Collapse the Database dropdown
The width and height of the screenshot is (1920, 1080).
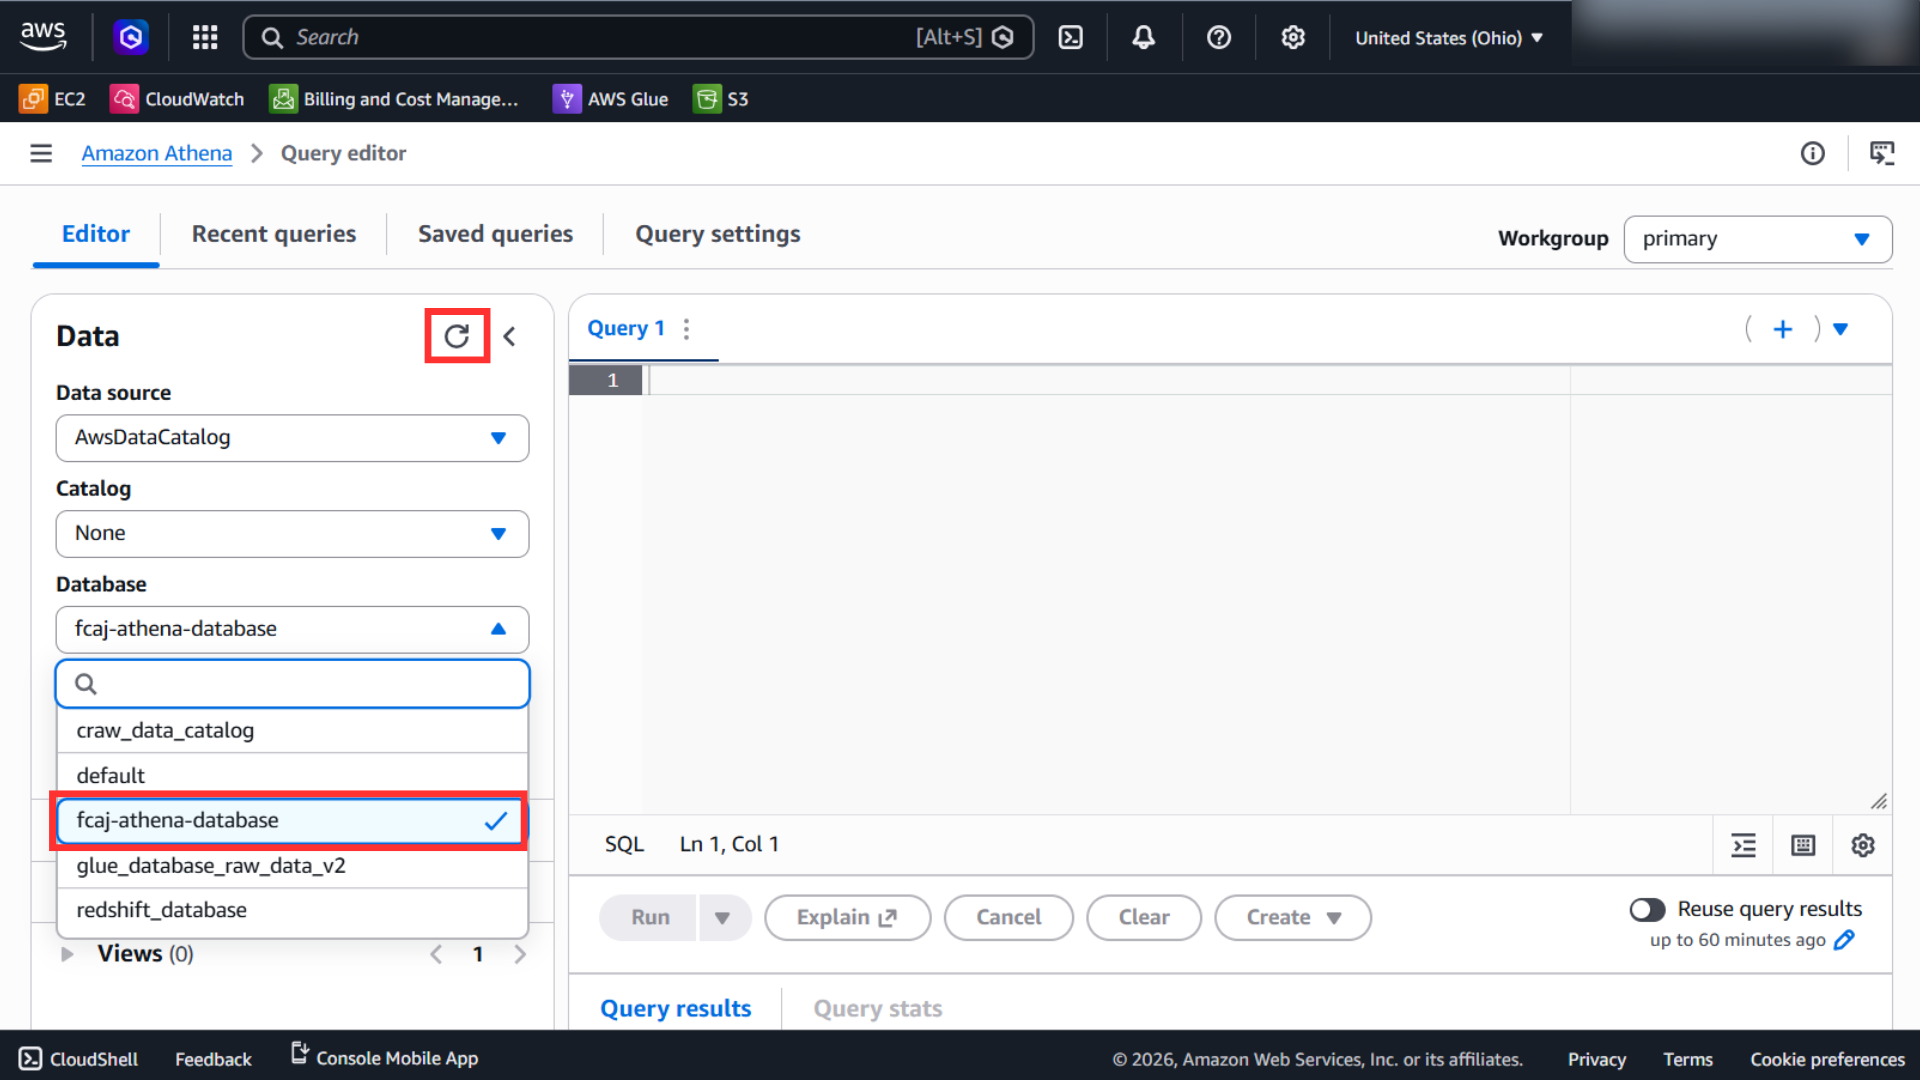(292, 629)
